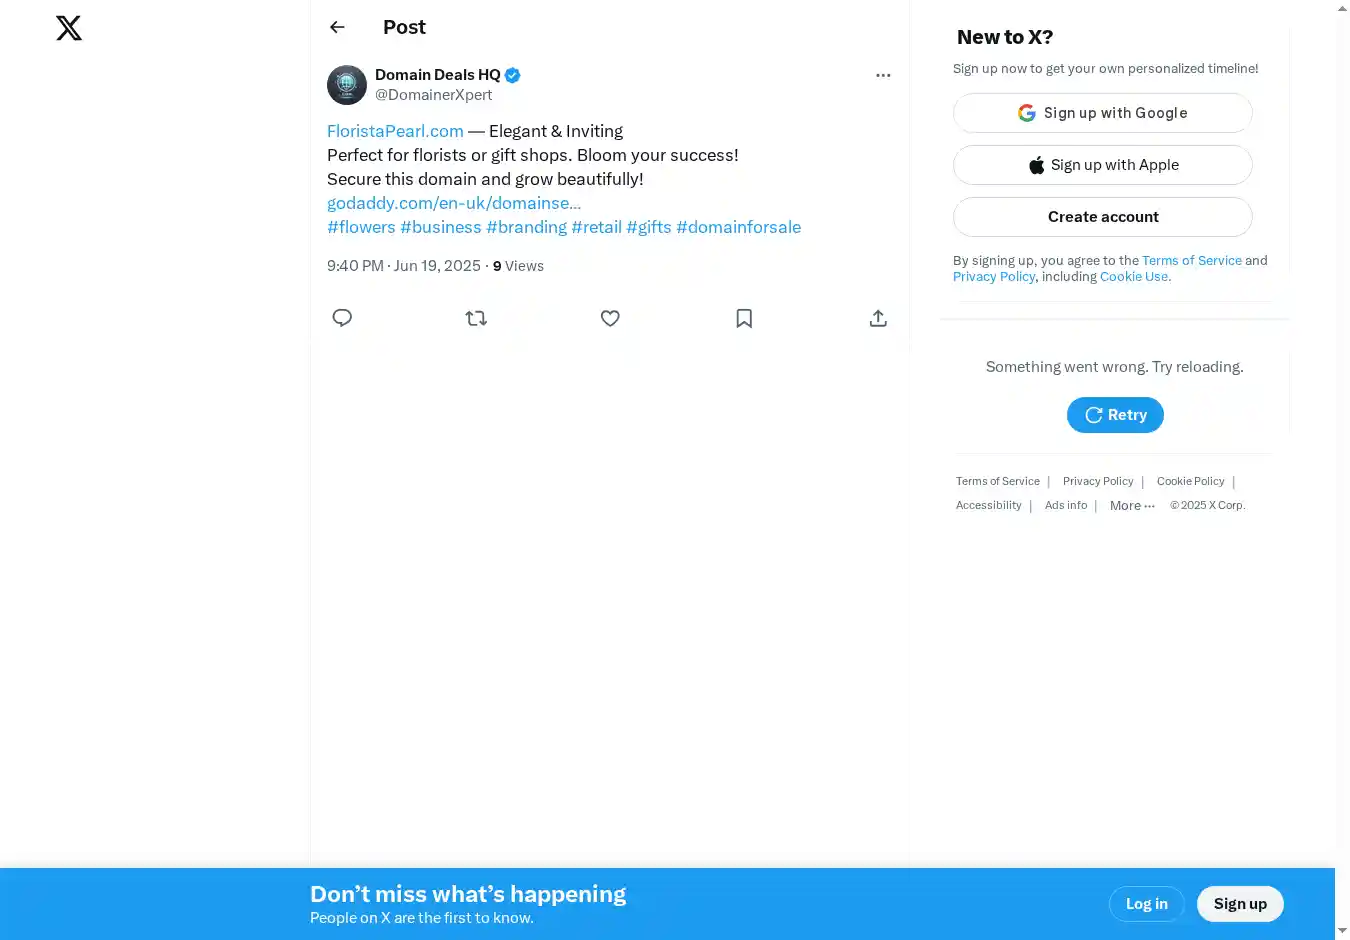Sign up with Google
The image size is (1350, 940).
pos(1102,113)
